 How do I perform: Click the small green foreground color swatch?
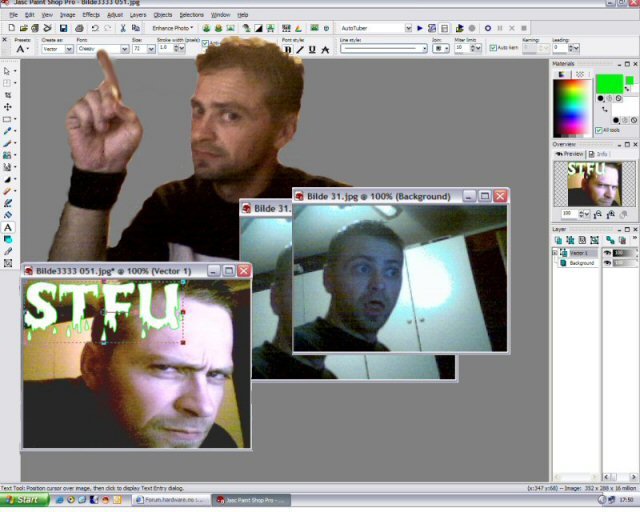[630, 80]
